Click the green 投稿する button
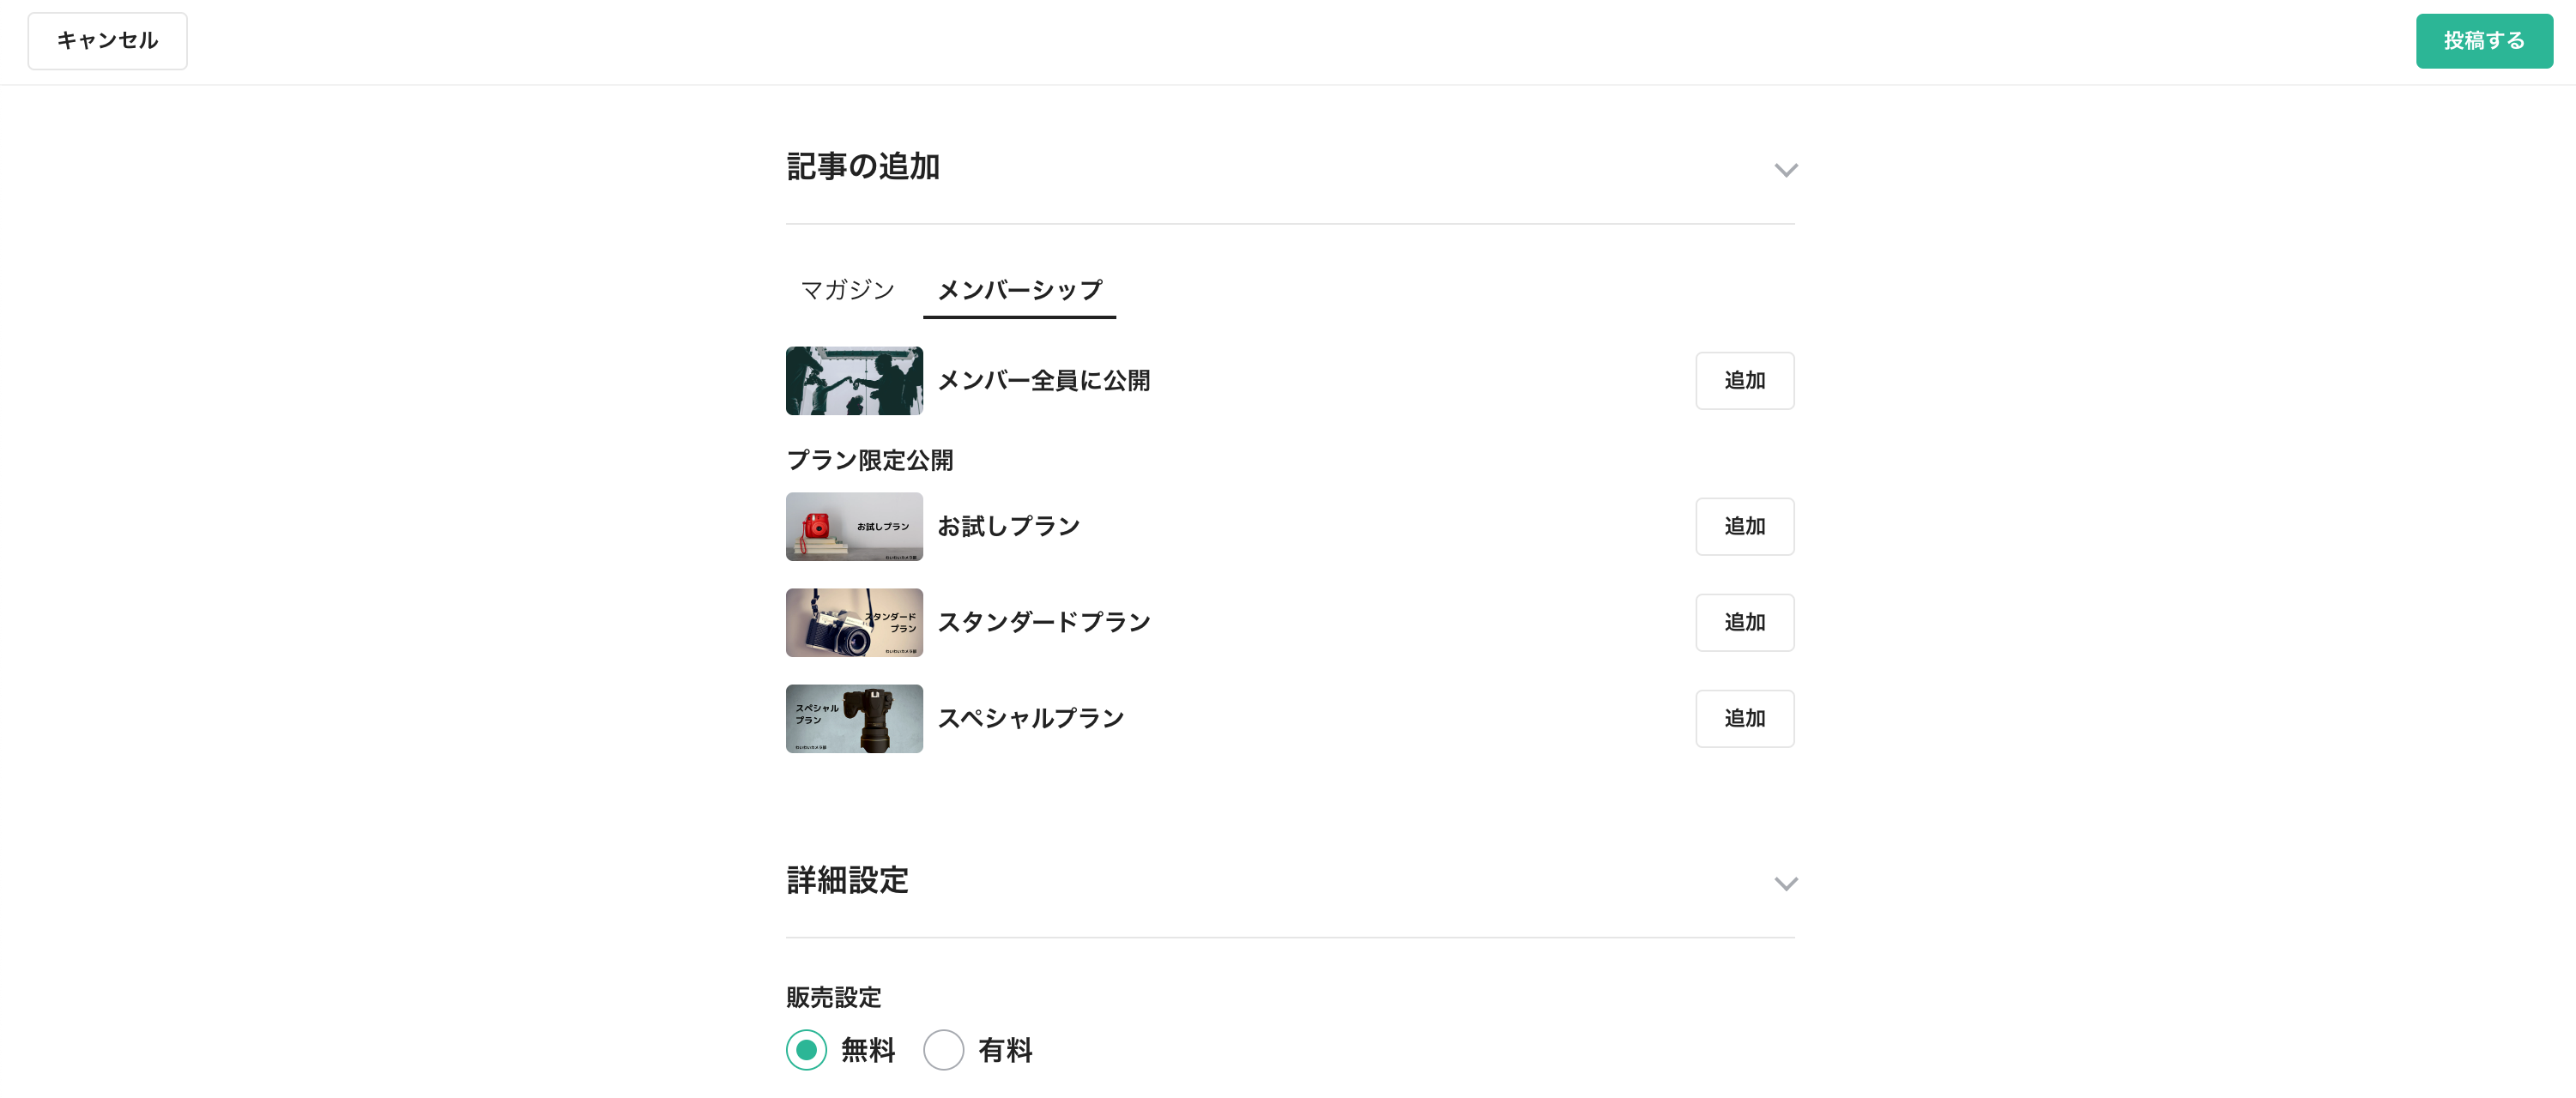 (x=2484, y=41)
